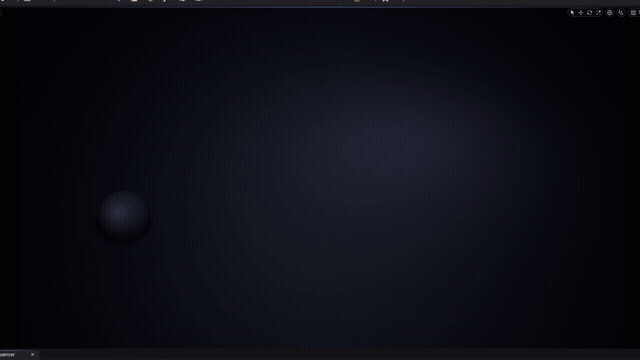Toggle the grid snapping icon

point(633,13)
